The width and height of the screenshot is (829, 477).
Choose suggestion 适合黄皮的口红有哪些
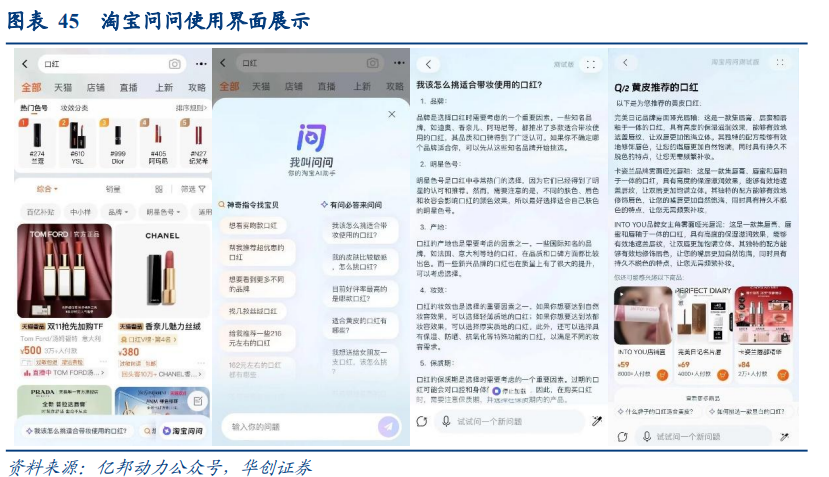click(x=360, y=325)
